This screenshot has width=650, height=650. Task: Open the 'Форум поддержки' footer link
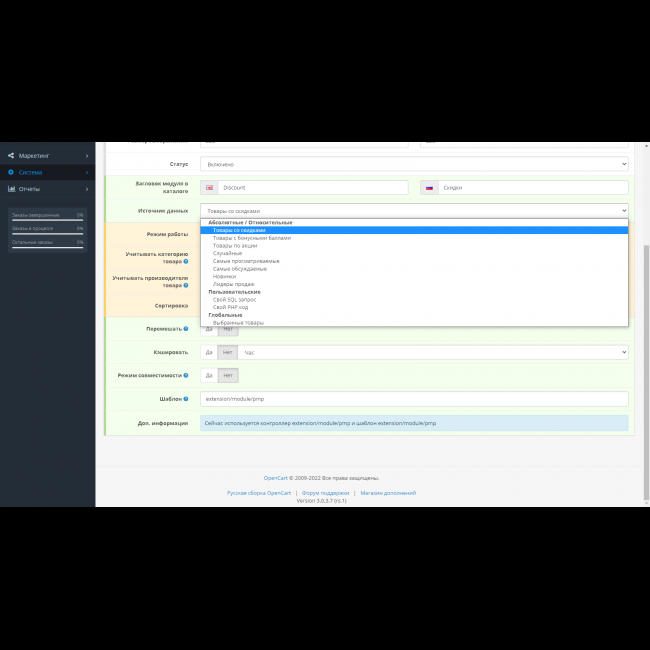click(x=325, y=493)
